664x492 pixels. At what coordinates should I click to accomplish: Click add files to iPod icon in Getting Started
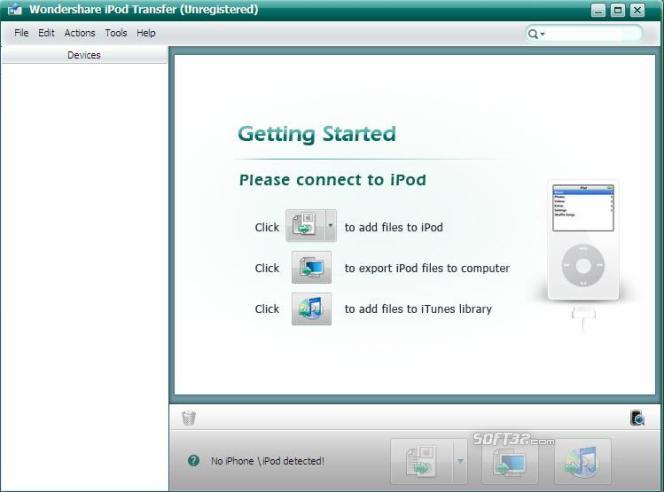[305, 225]
